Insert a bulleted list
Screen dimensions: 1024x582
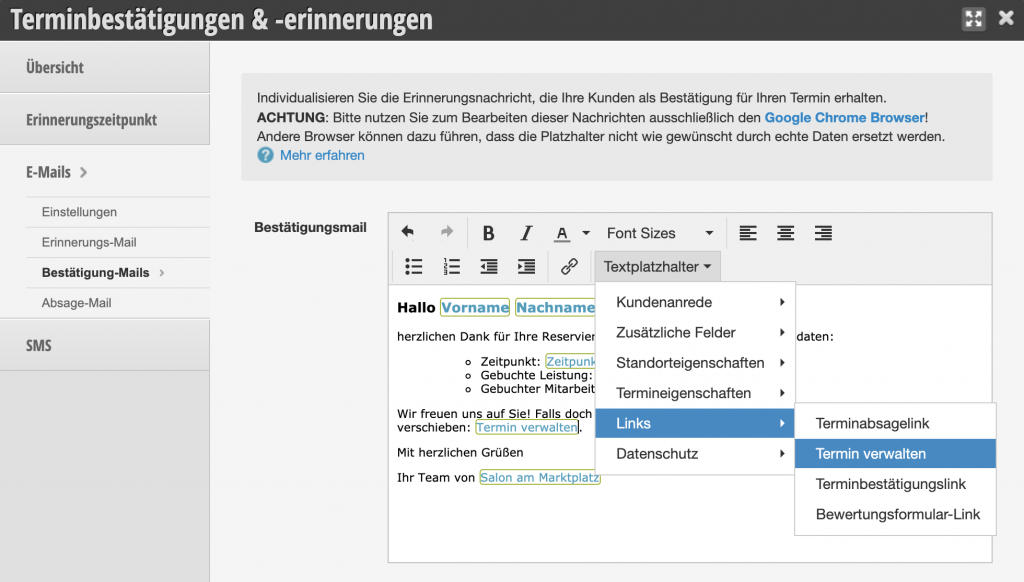pos(413,266)
